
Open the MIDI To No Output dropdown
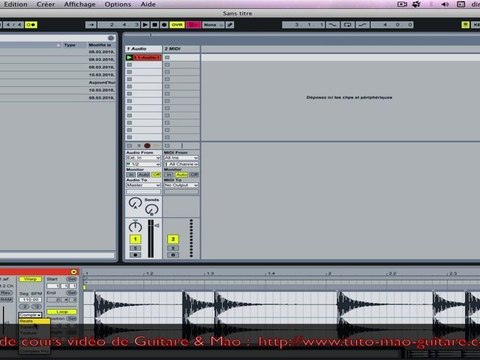coord(181,185)
